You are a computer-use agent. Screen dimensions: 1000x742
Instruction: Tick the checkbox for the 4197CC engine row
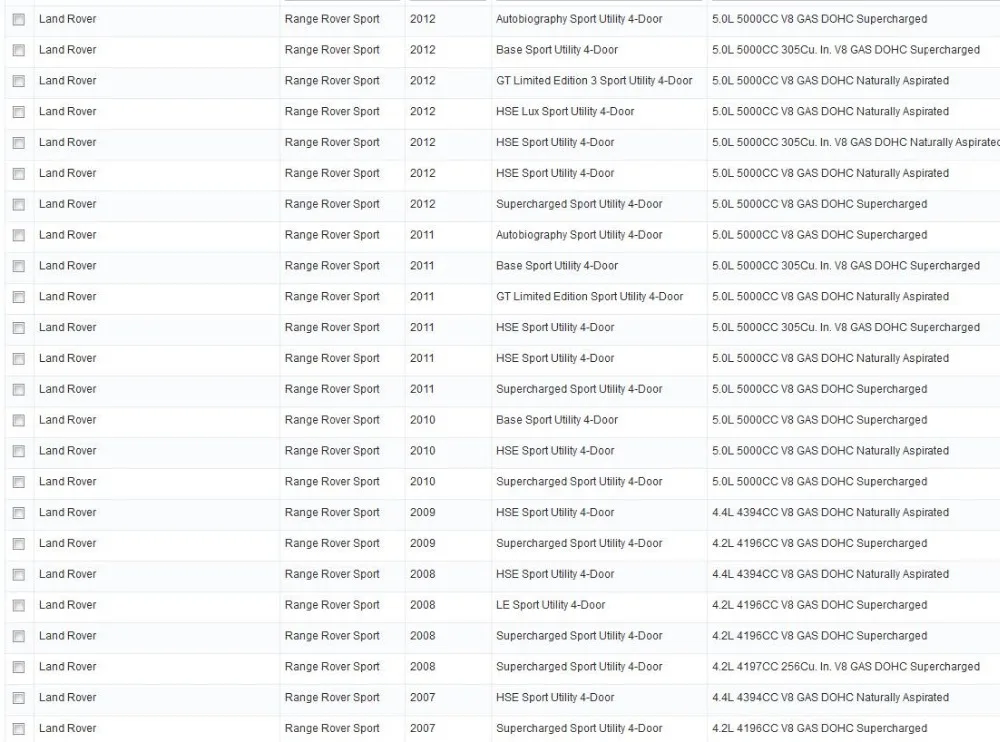tap(19, 667)
